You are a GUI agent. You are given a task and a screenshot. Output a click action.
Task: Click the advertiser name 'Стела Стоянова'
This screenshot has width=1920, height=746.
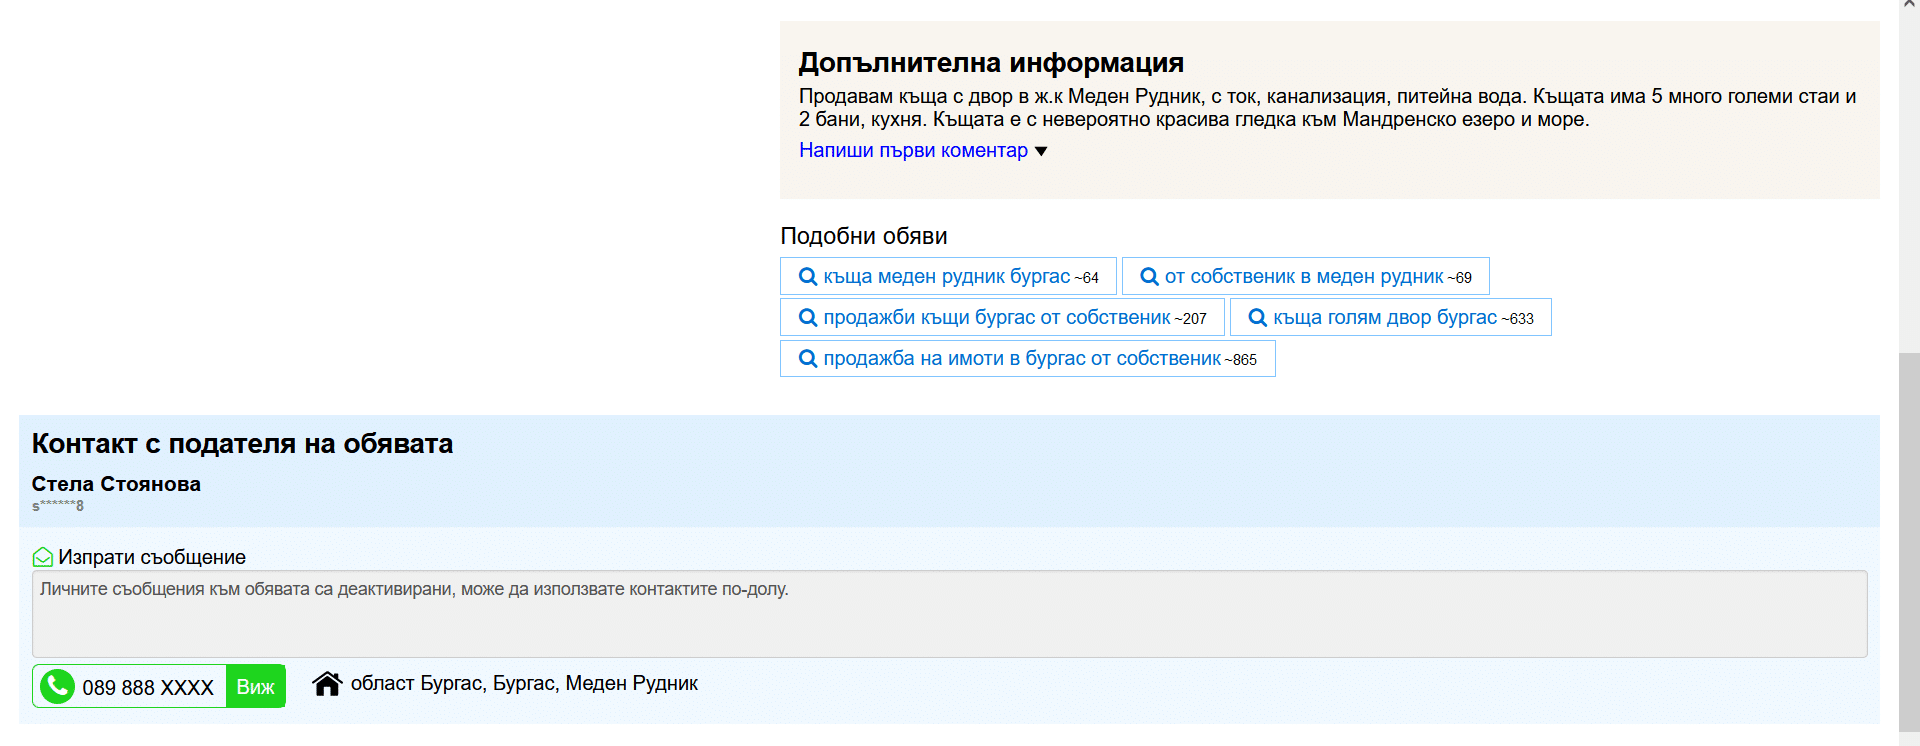[x=116, y=484]
